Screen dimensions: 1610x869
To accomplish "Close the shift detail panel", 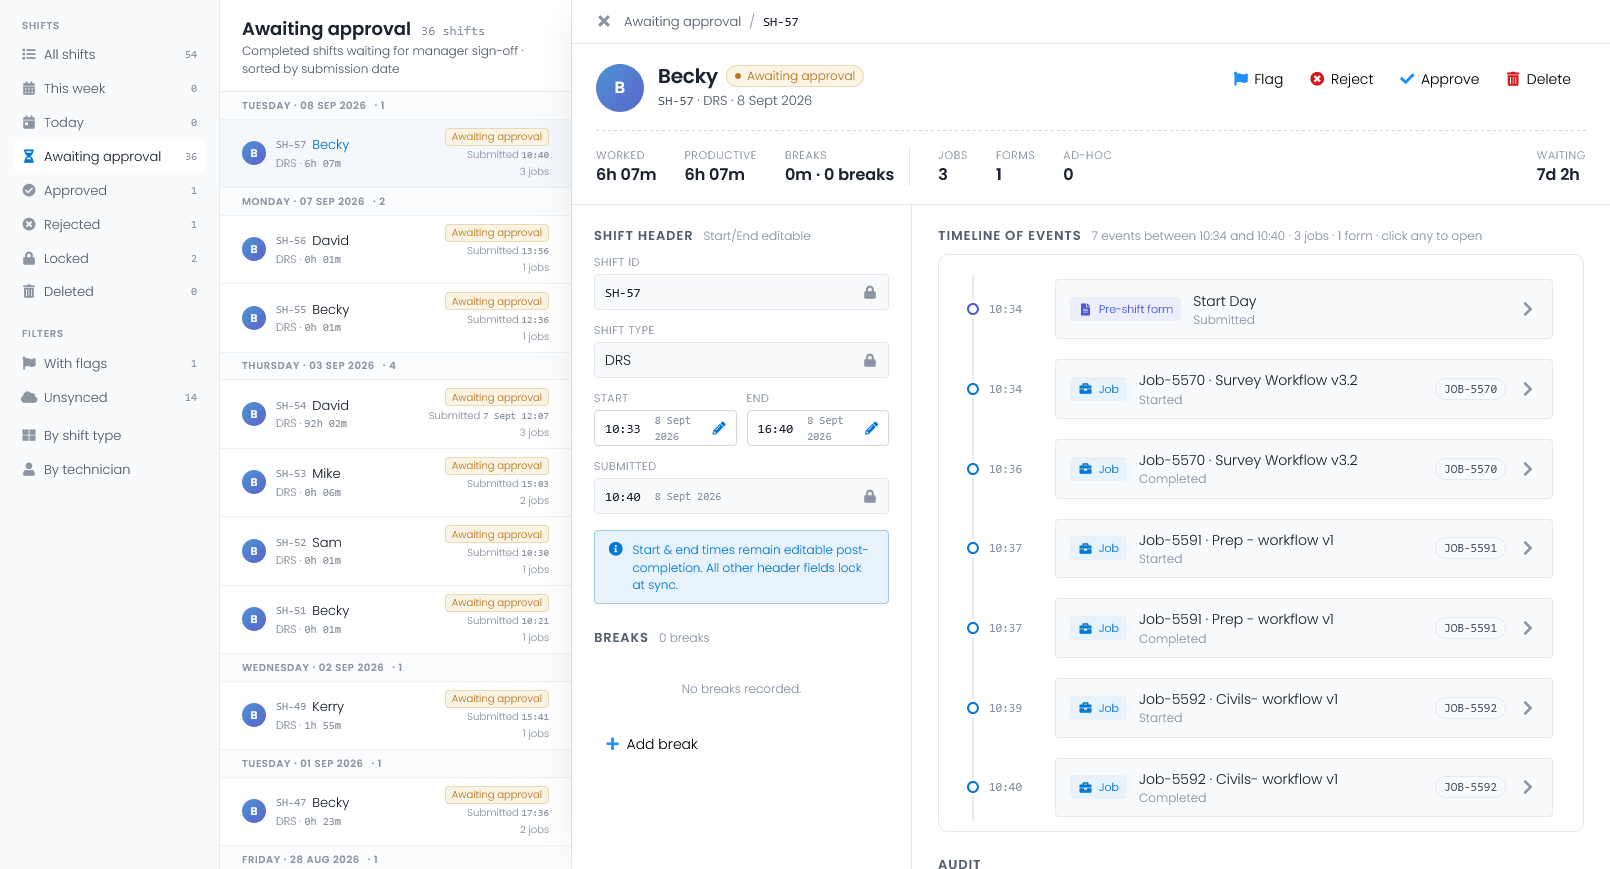I will [604, 21].
